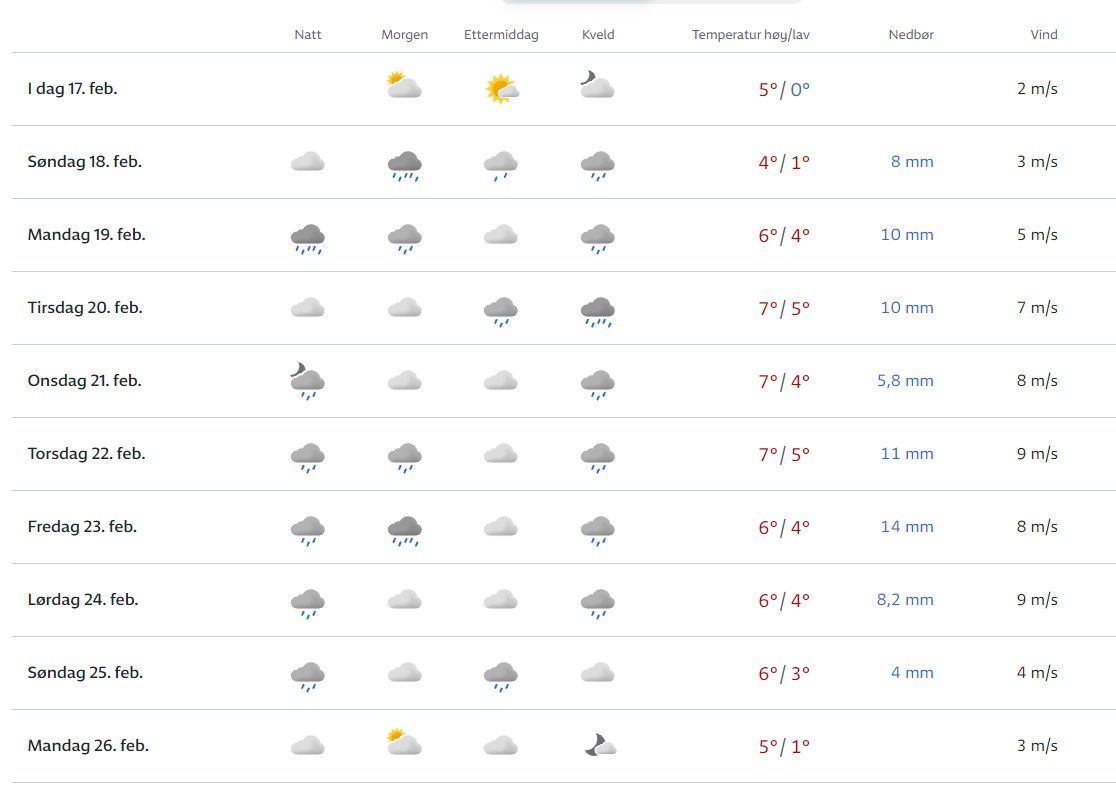Click Søndag 25. feb. afternoon rain icon
1116x788 pixels.
pos(500,675)
